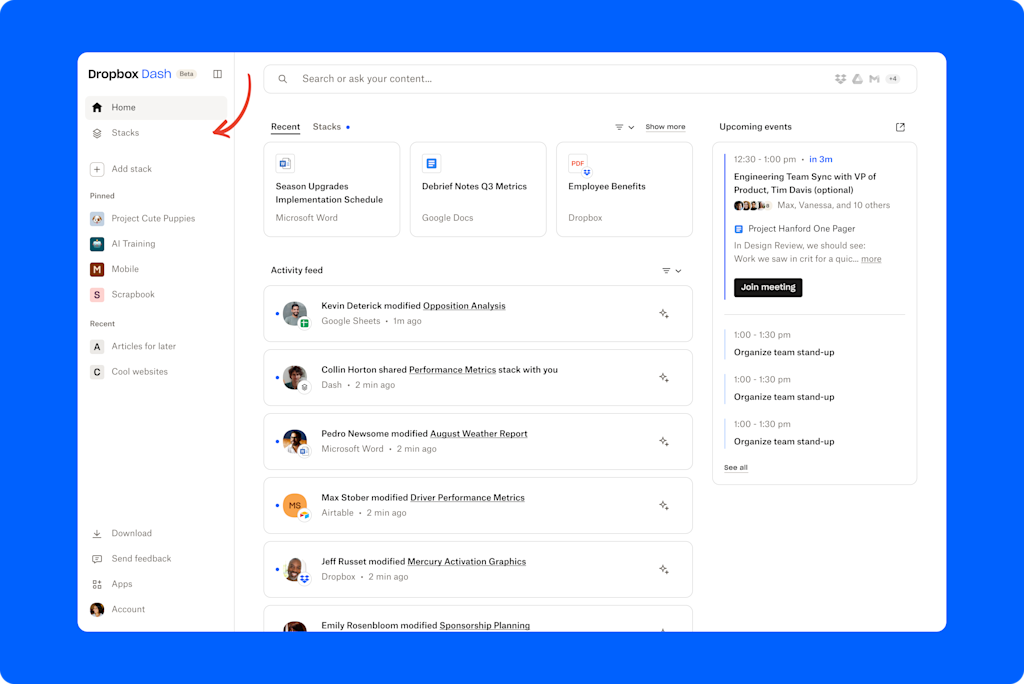
Task: Select the Google Drive icon in search bar
Action: (x=857, y=78)
